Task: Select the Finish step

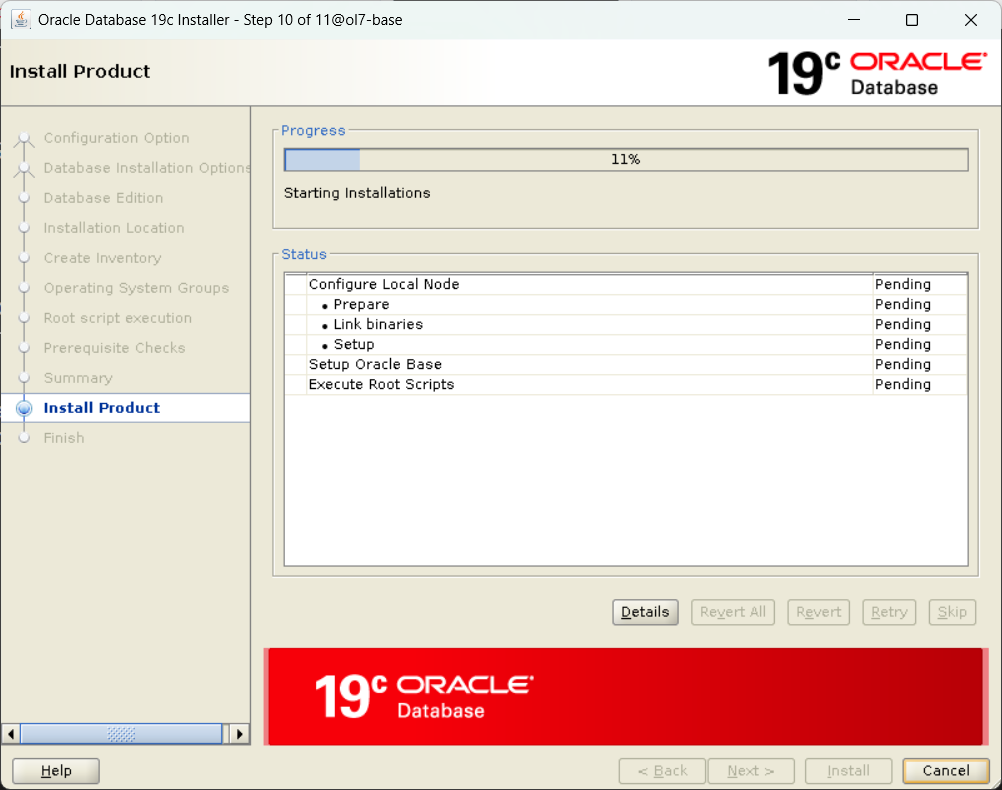Action: [x=64, y=438]
